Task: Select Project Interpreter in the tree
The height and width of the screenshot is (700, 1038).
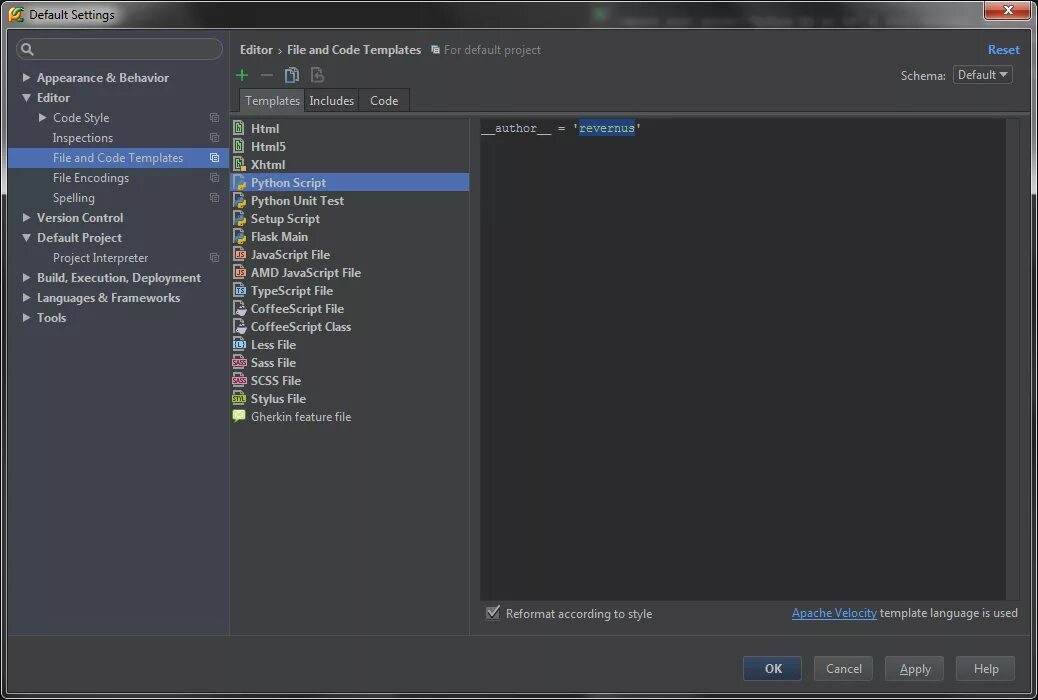Action: click(x=101, y=258)
